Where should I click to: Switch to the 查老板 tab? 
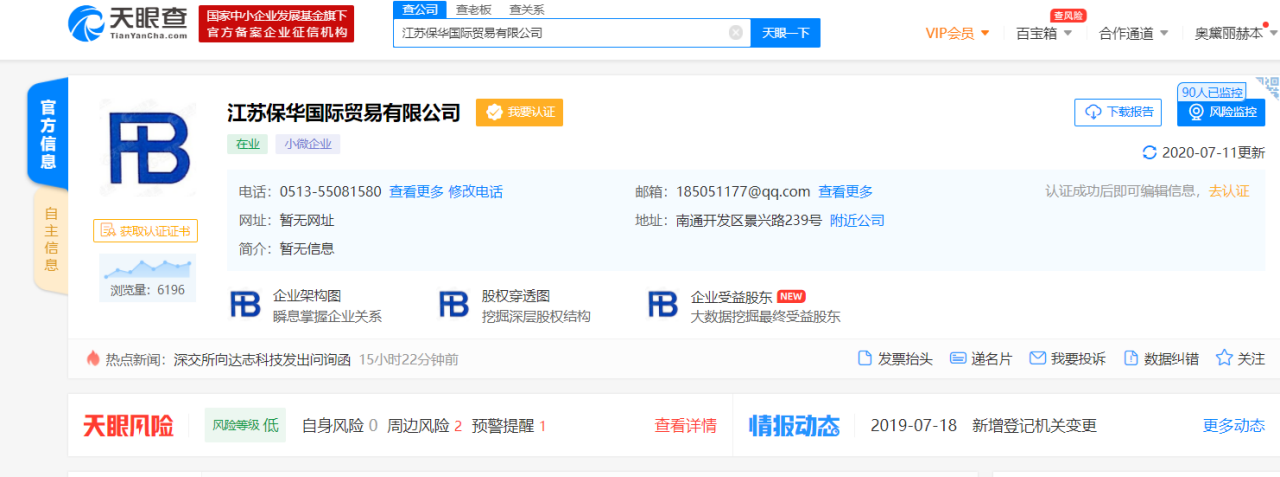(473, 9)
